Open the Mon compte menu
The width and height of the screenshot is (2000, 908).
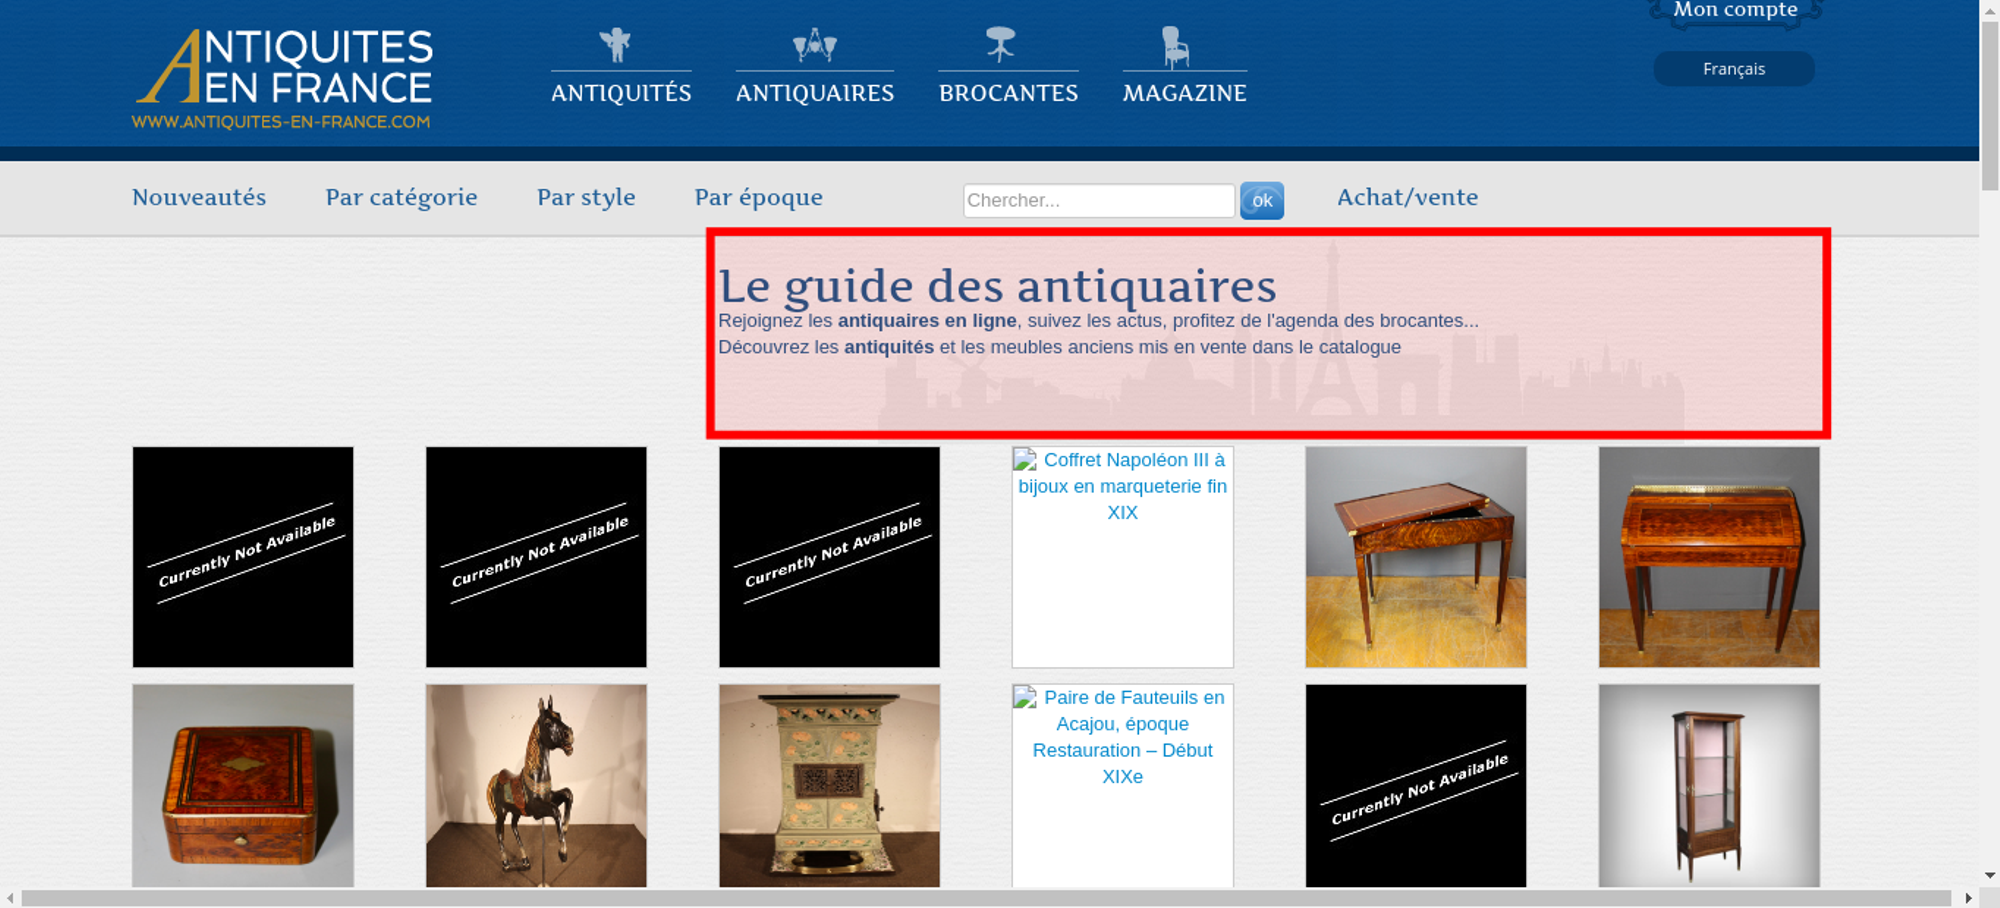(1735, 11)
